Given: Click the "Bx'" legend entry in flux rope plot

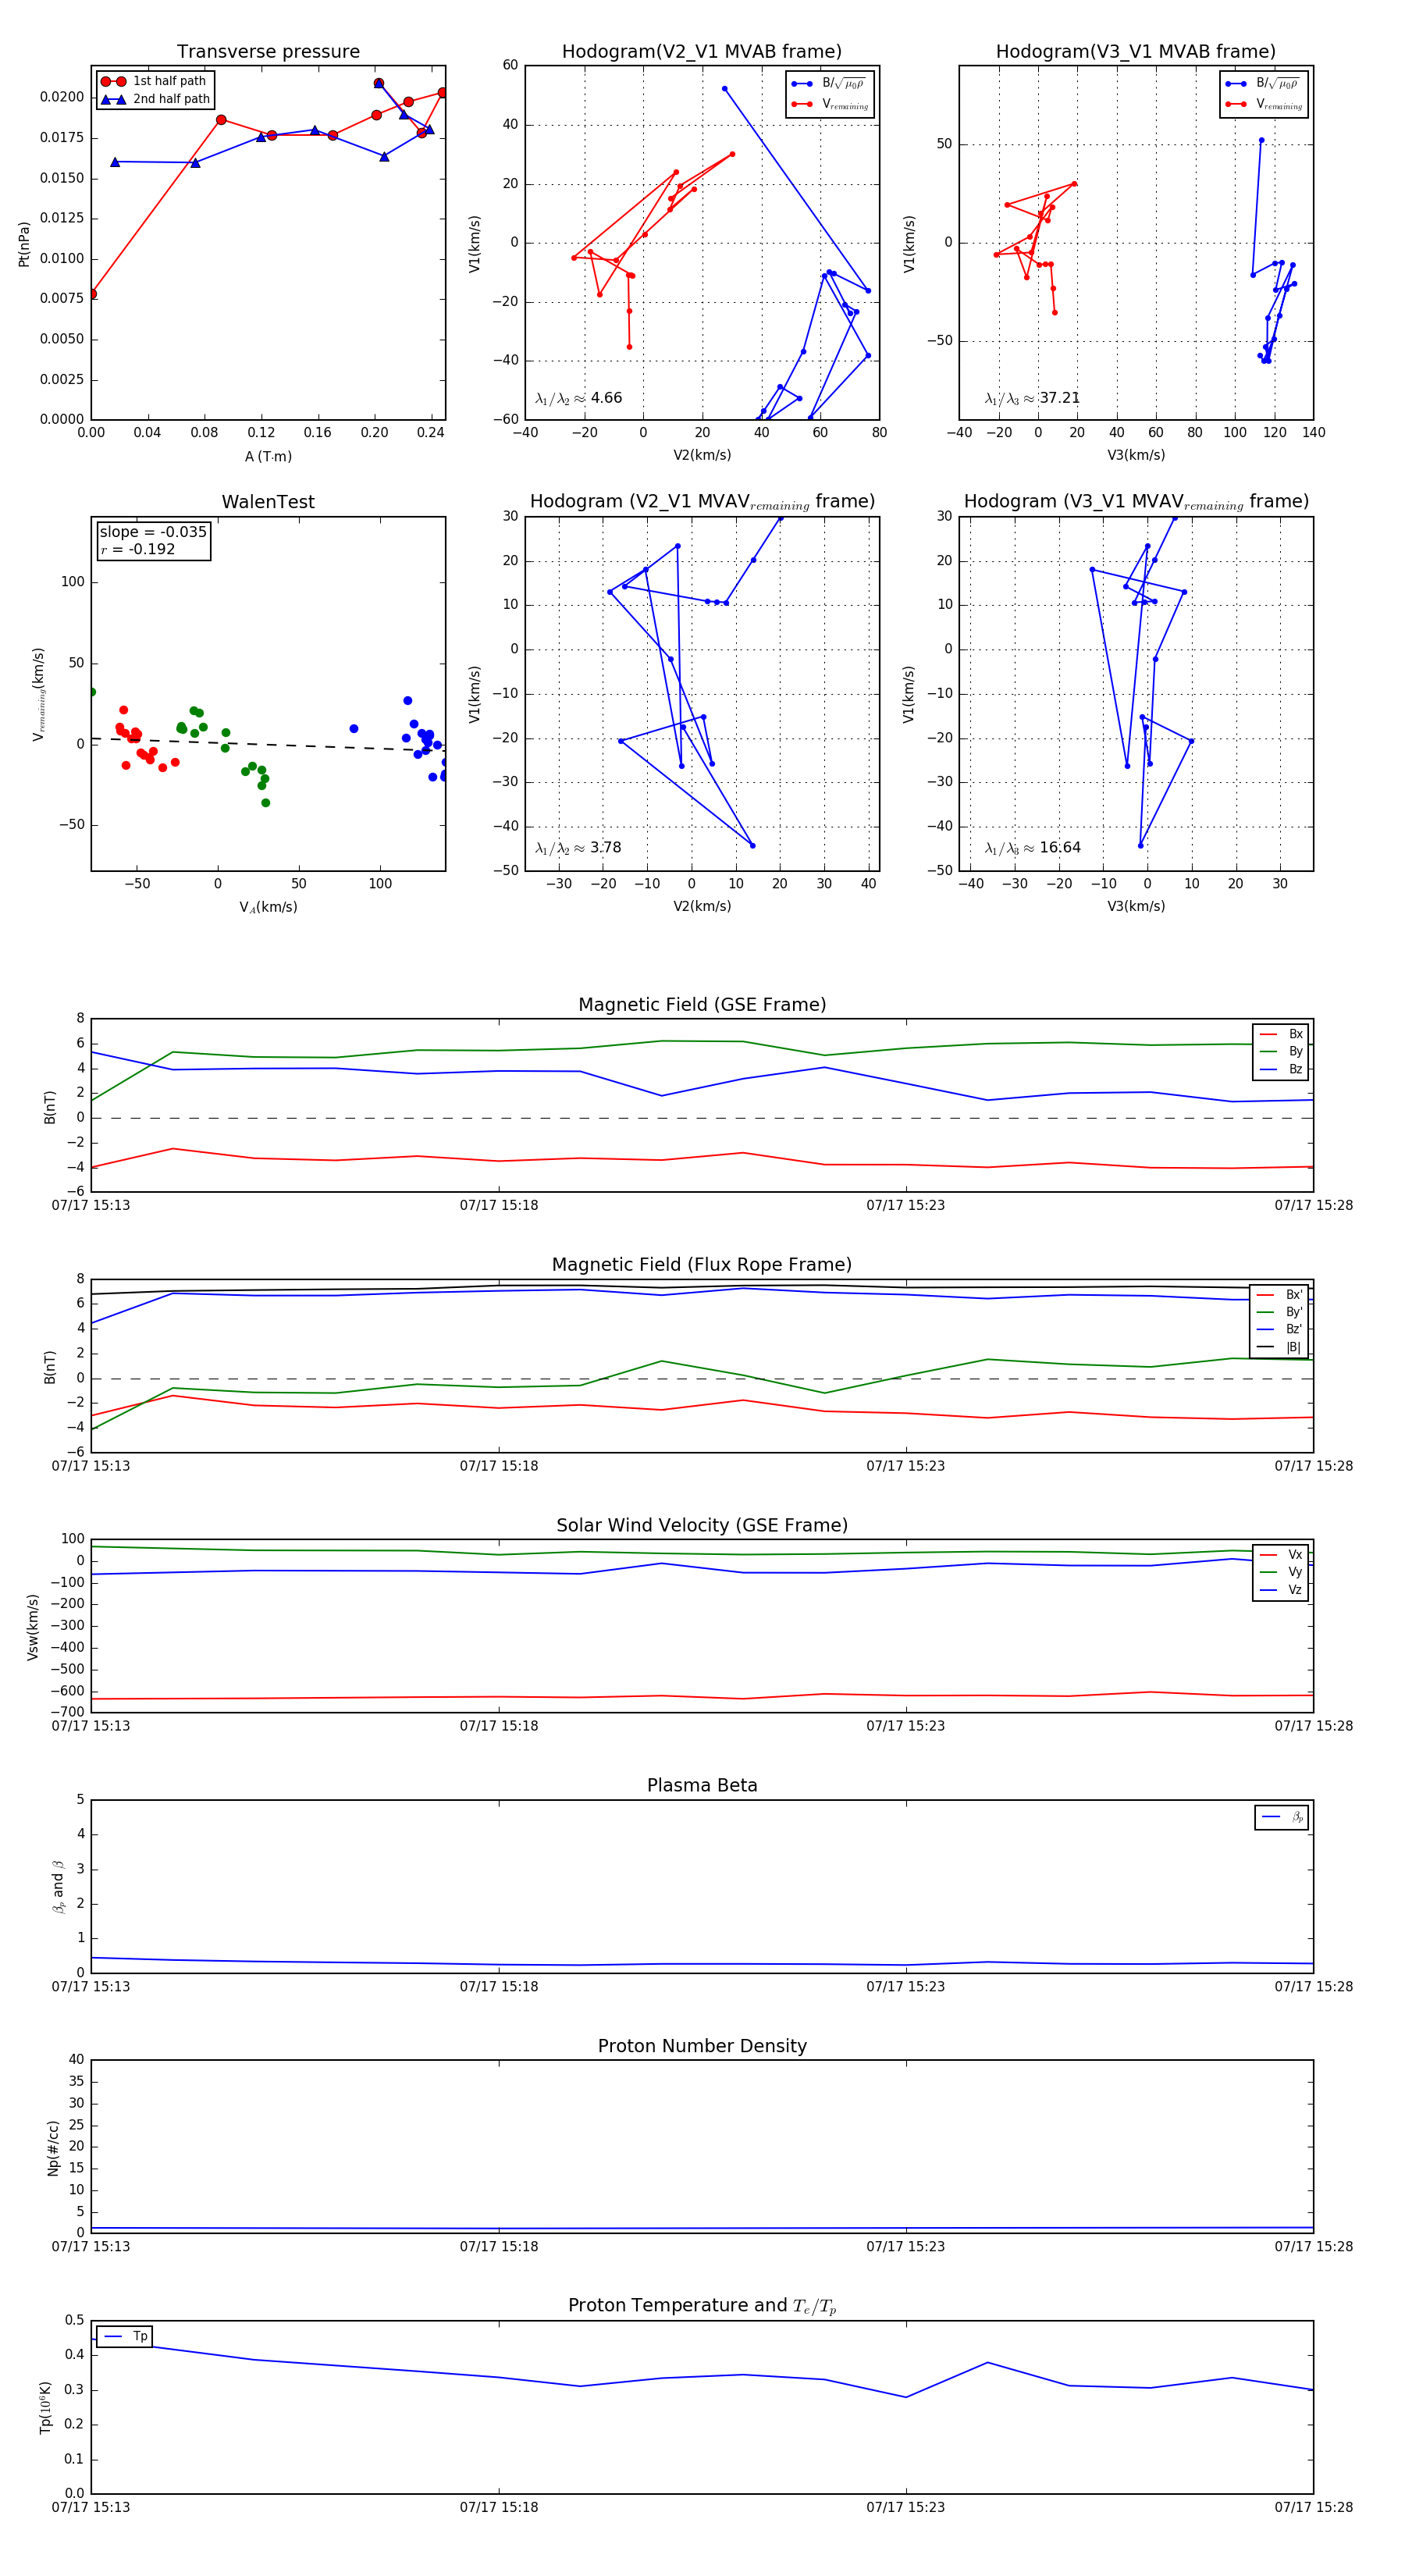Looking at the screenshot, I should [x=1279, y=1294].
